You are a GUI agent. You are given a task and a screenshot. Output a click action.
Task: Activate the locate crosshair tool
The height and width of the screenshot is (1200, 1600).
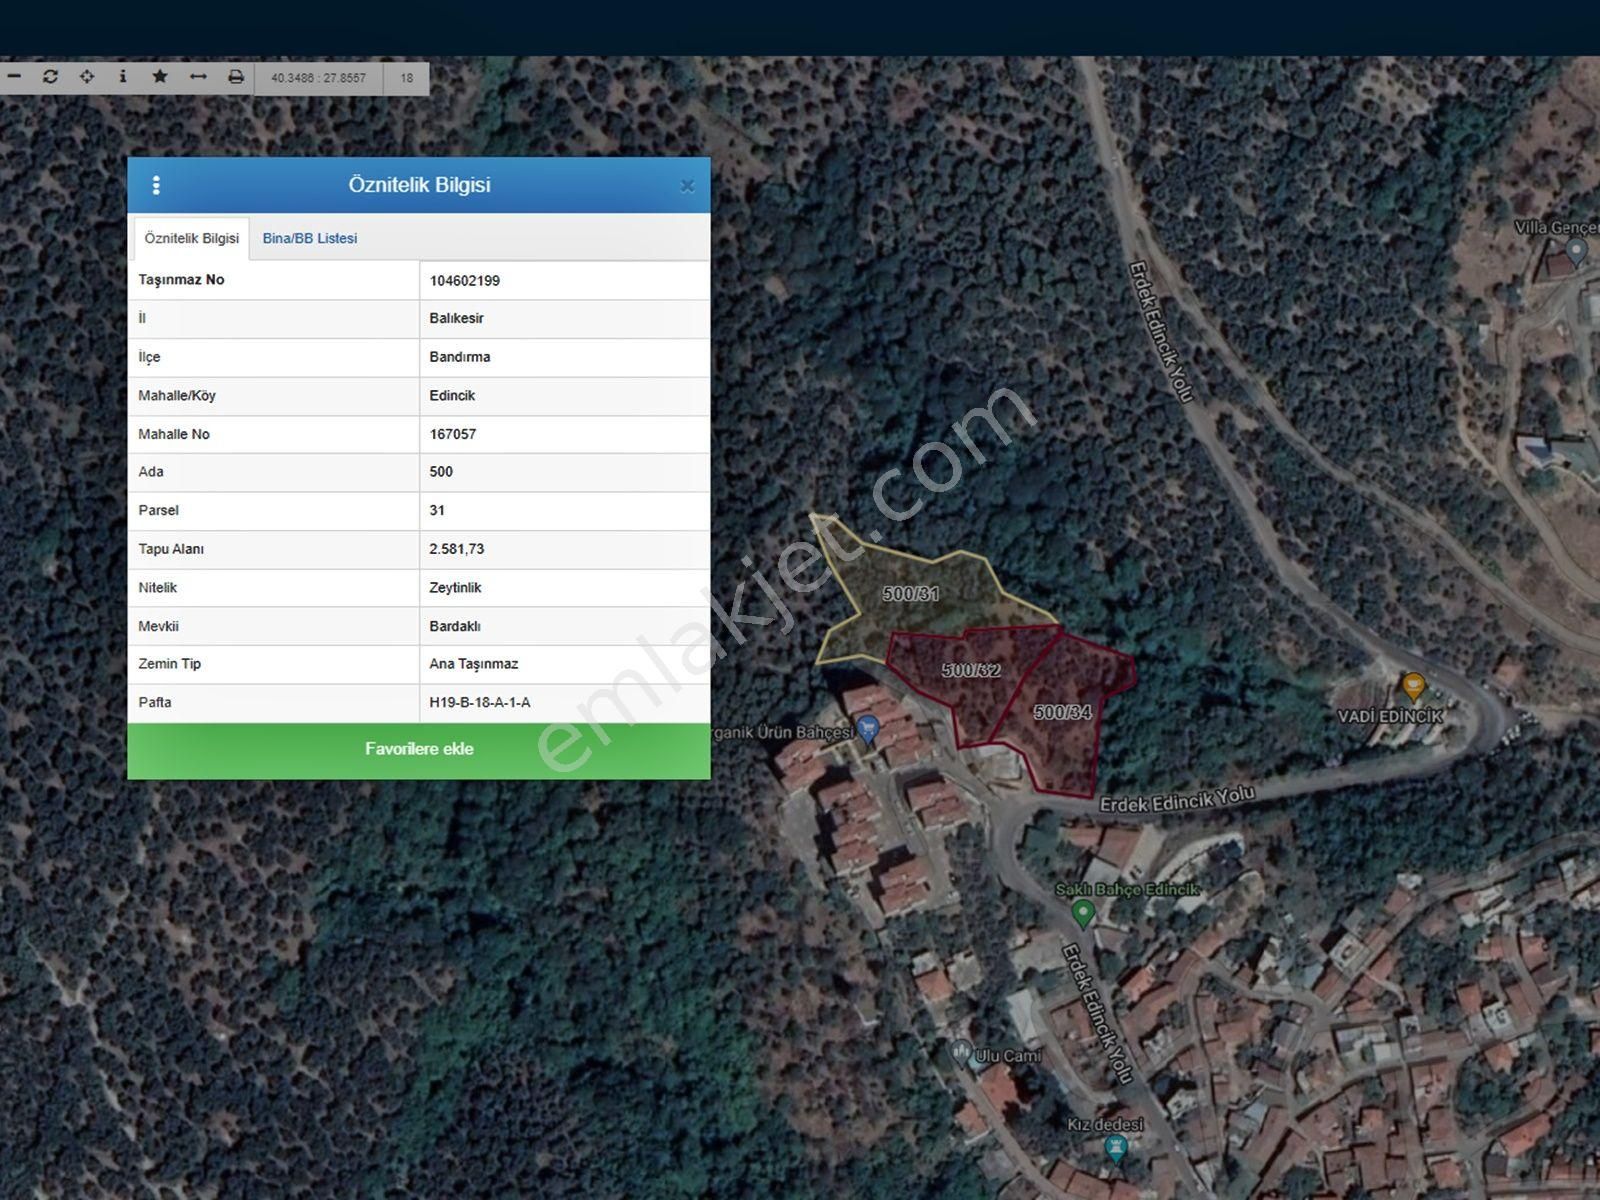tap(87, 77)
